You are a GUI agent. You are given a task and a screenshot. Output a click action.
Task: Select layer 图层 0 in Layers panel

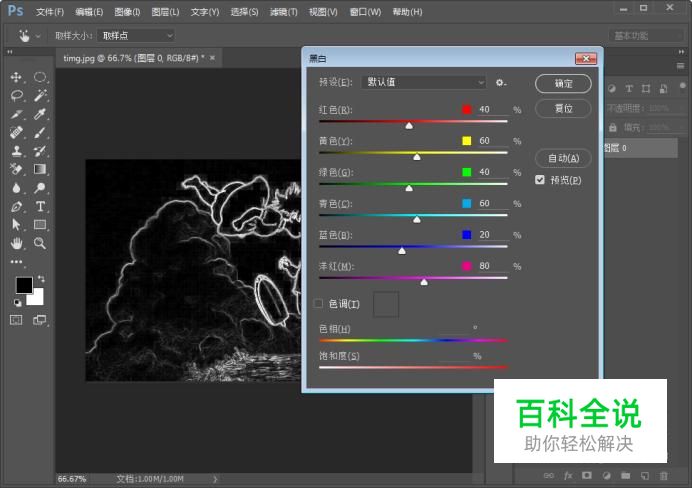click(x=640, y=148)
